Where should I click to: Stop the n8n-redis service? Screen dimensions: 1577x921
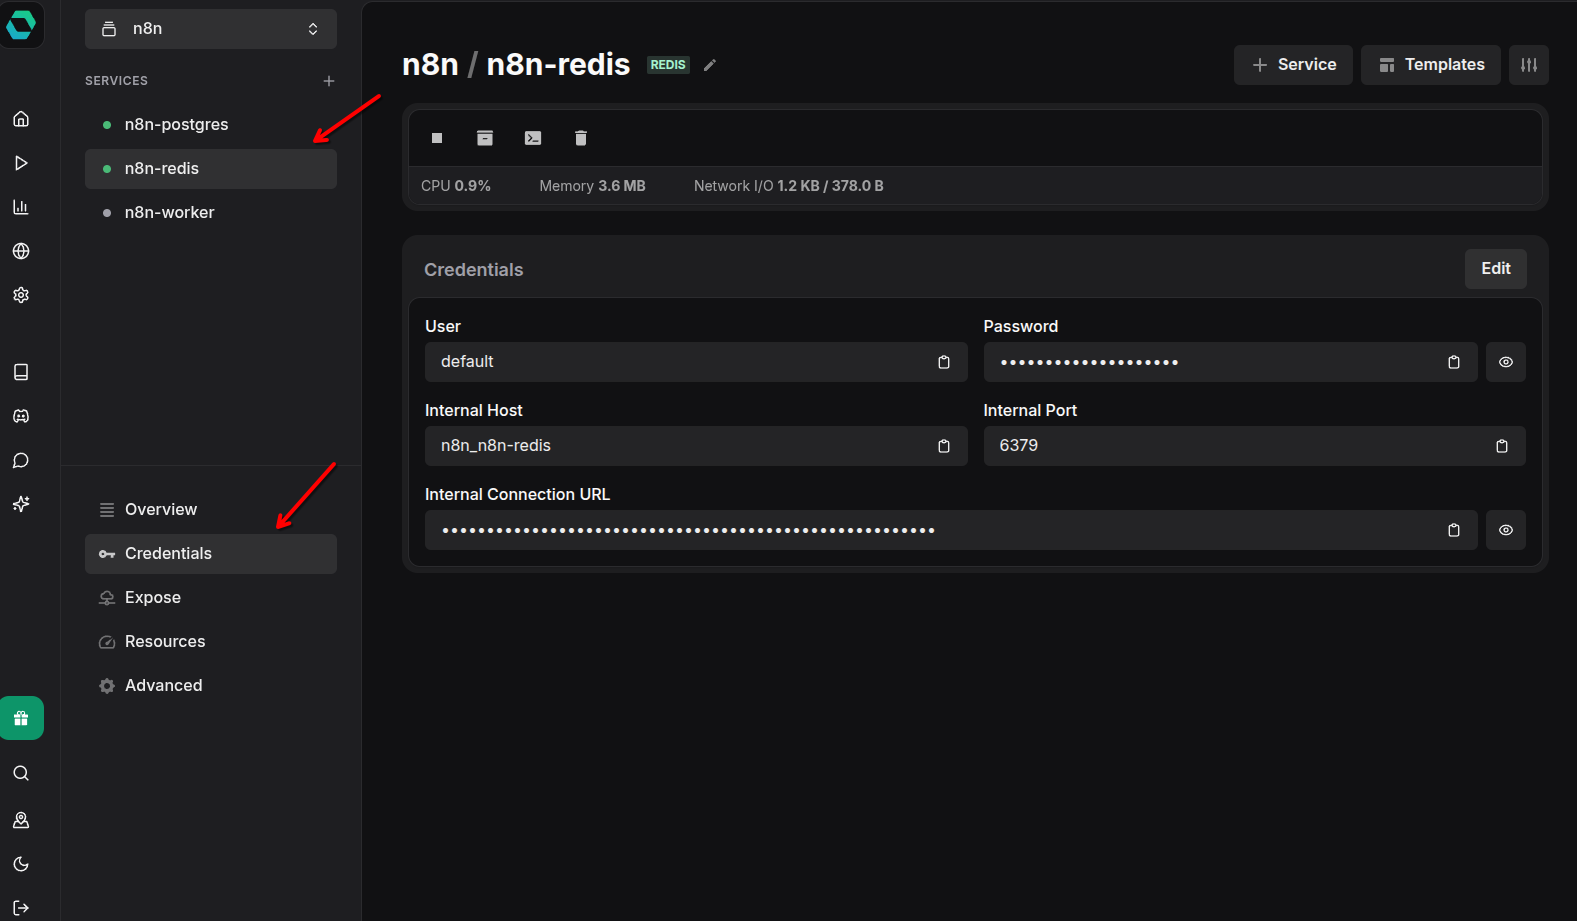pos(437,138)
